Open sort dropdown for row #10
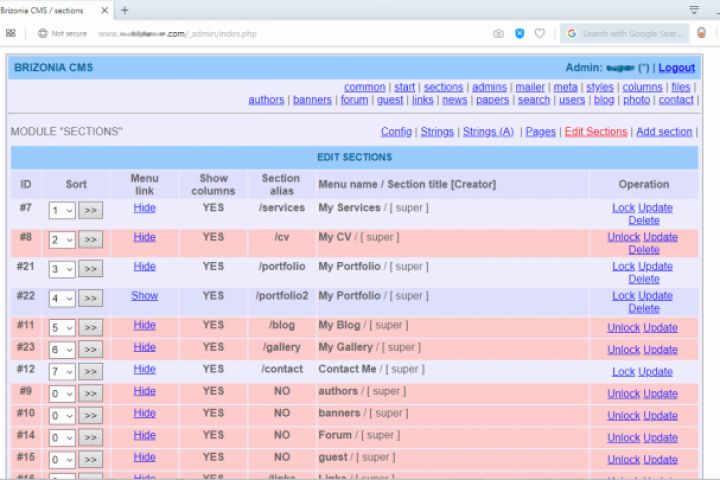The height and width of the screenshot is (480, 720). 62,416
